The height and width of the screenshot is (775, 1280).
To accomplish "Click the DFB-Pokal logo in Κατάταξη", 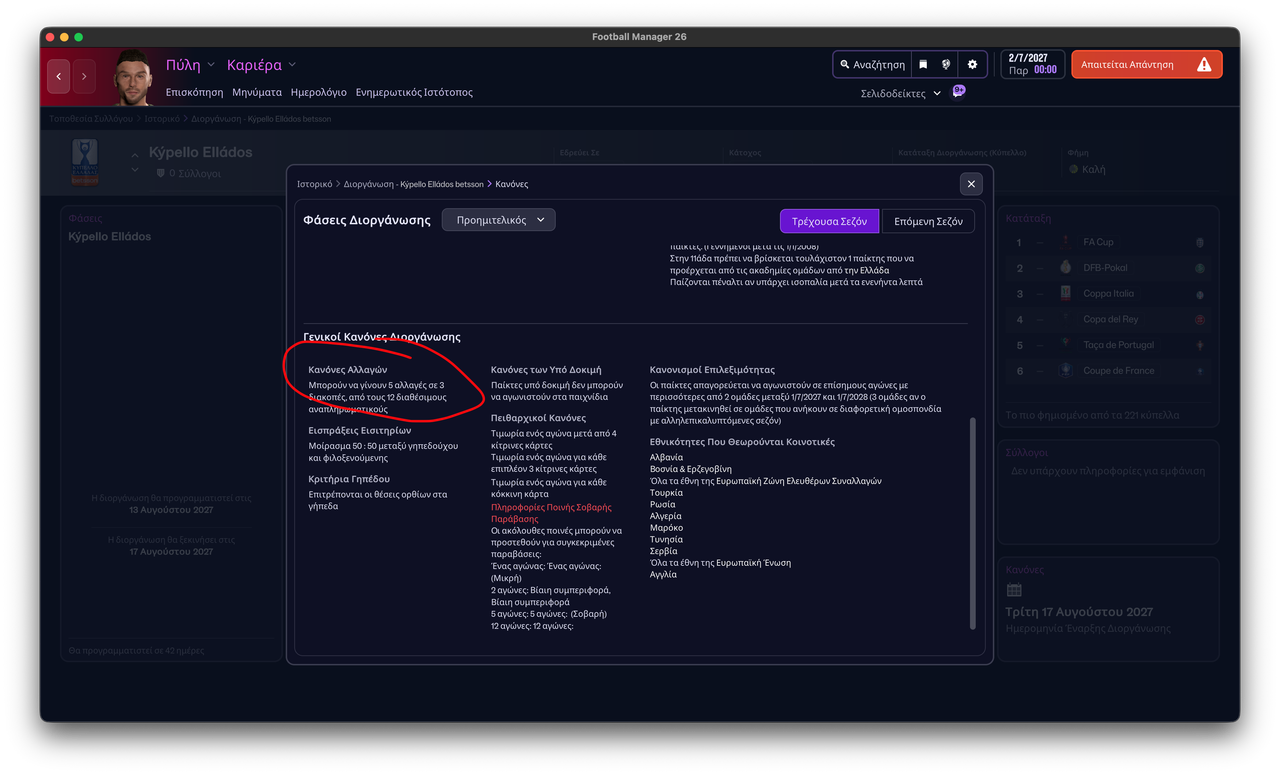I will tap(1066, 268).
